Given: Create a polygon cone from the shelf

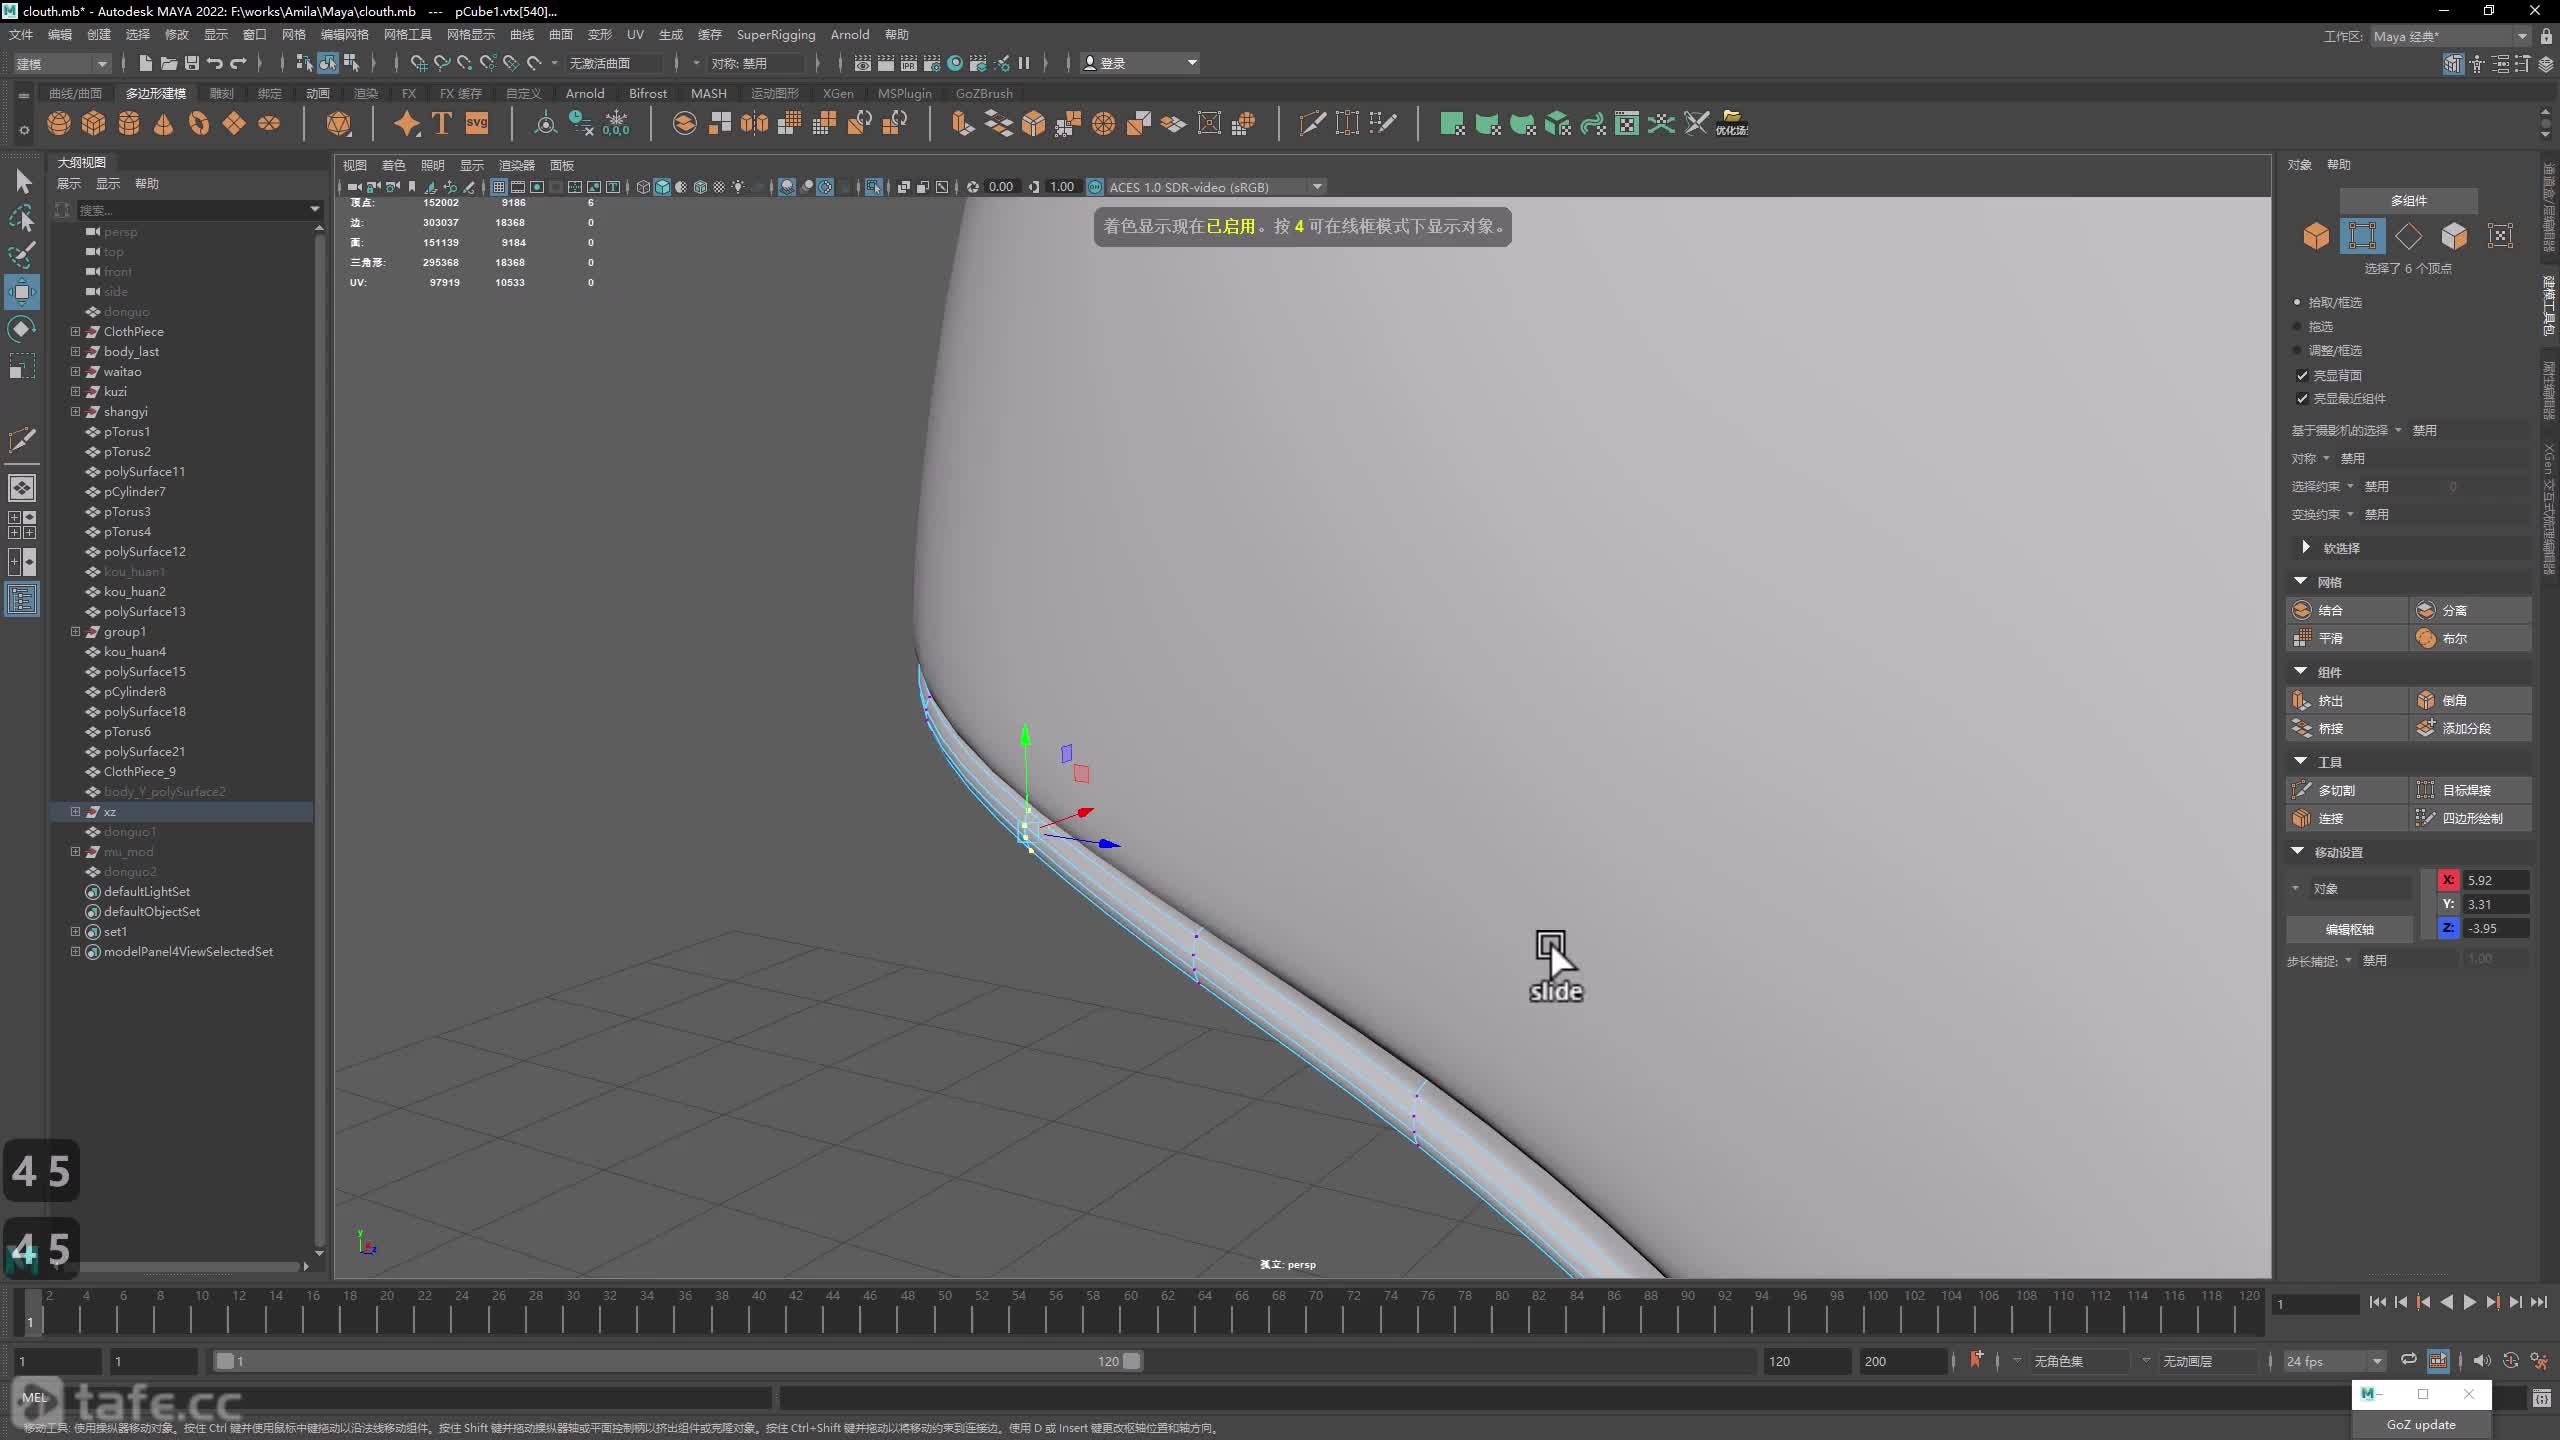Looking at the screenshot, I should [x=164, y=123].
